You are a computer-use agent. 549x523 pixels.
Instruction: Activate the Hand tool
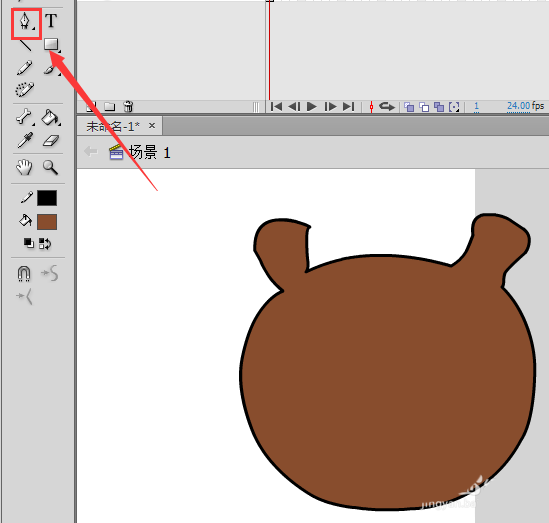25,167
